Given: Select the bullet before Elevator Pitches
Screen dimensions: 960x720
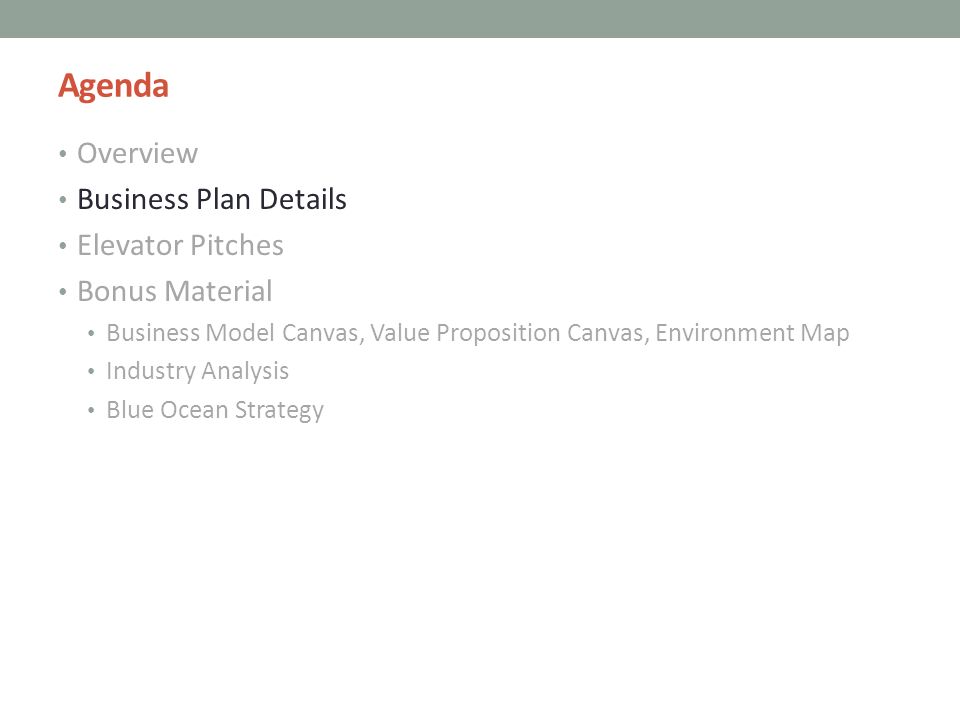Looking at the screenshot, I should [x=62, y=246].
